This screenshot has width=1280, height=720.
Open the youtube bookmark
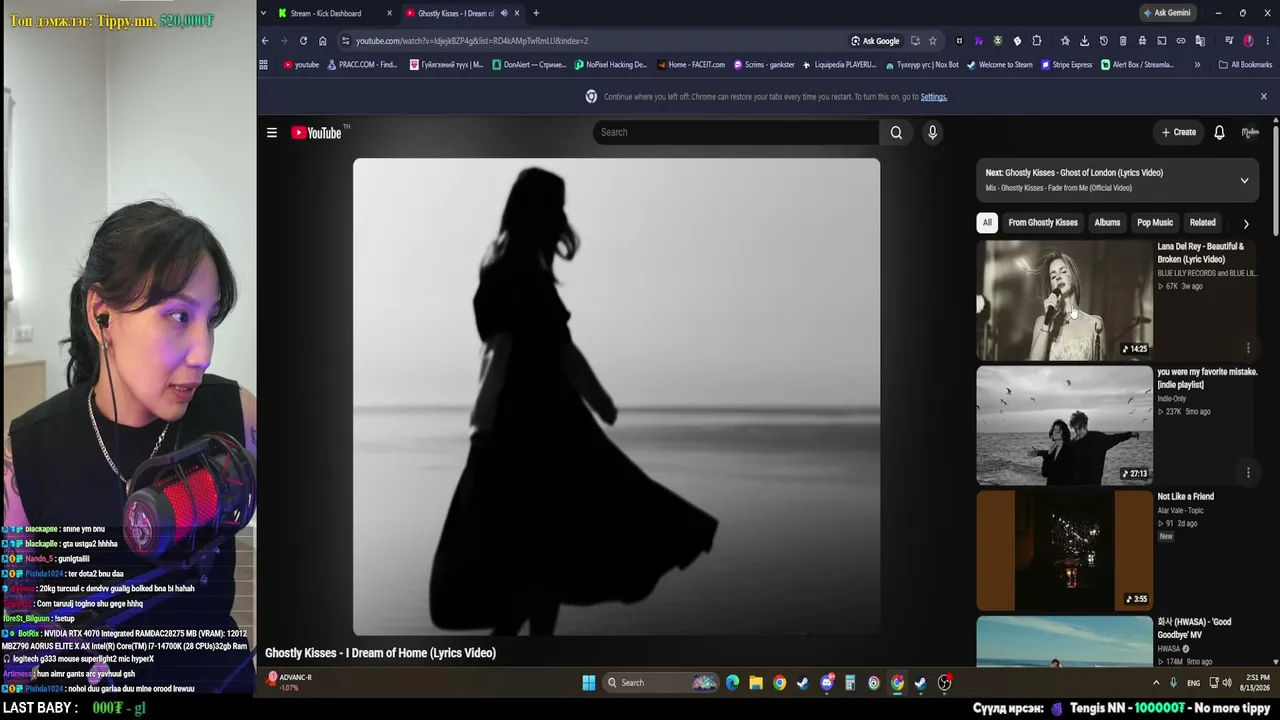(x=301, y=65)
